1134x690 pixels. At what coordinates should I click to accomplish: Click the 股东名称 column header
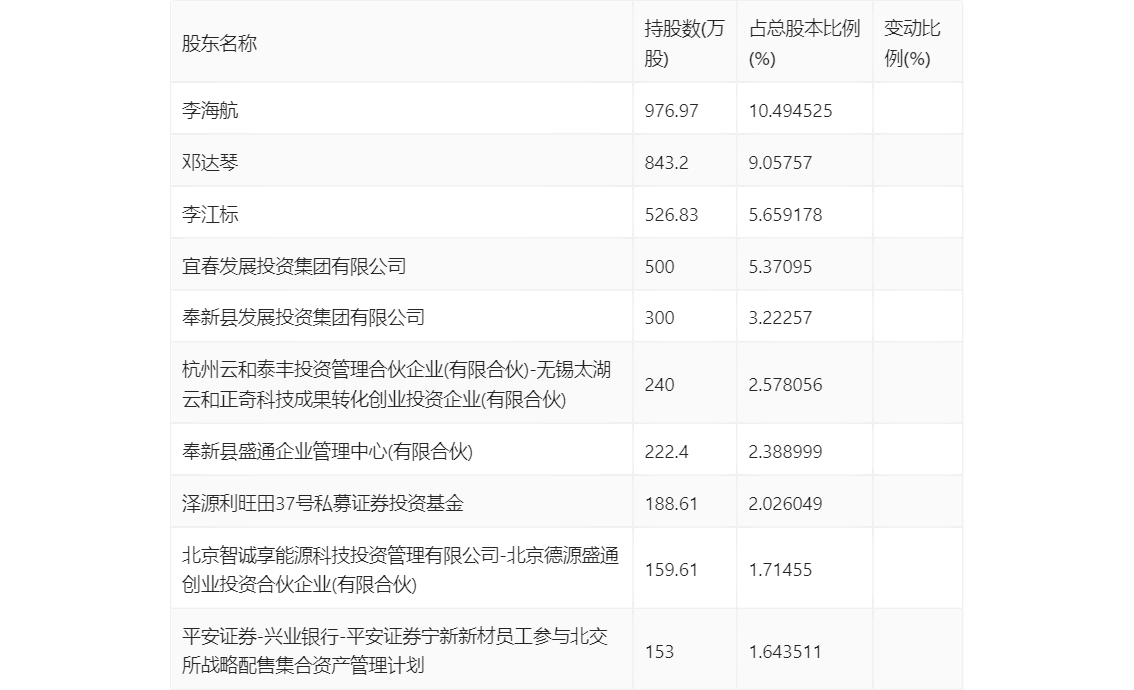219,43
